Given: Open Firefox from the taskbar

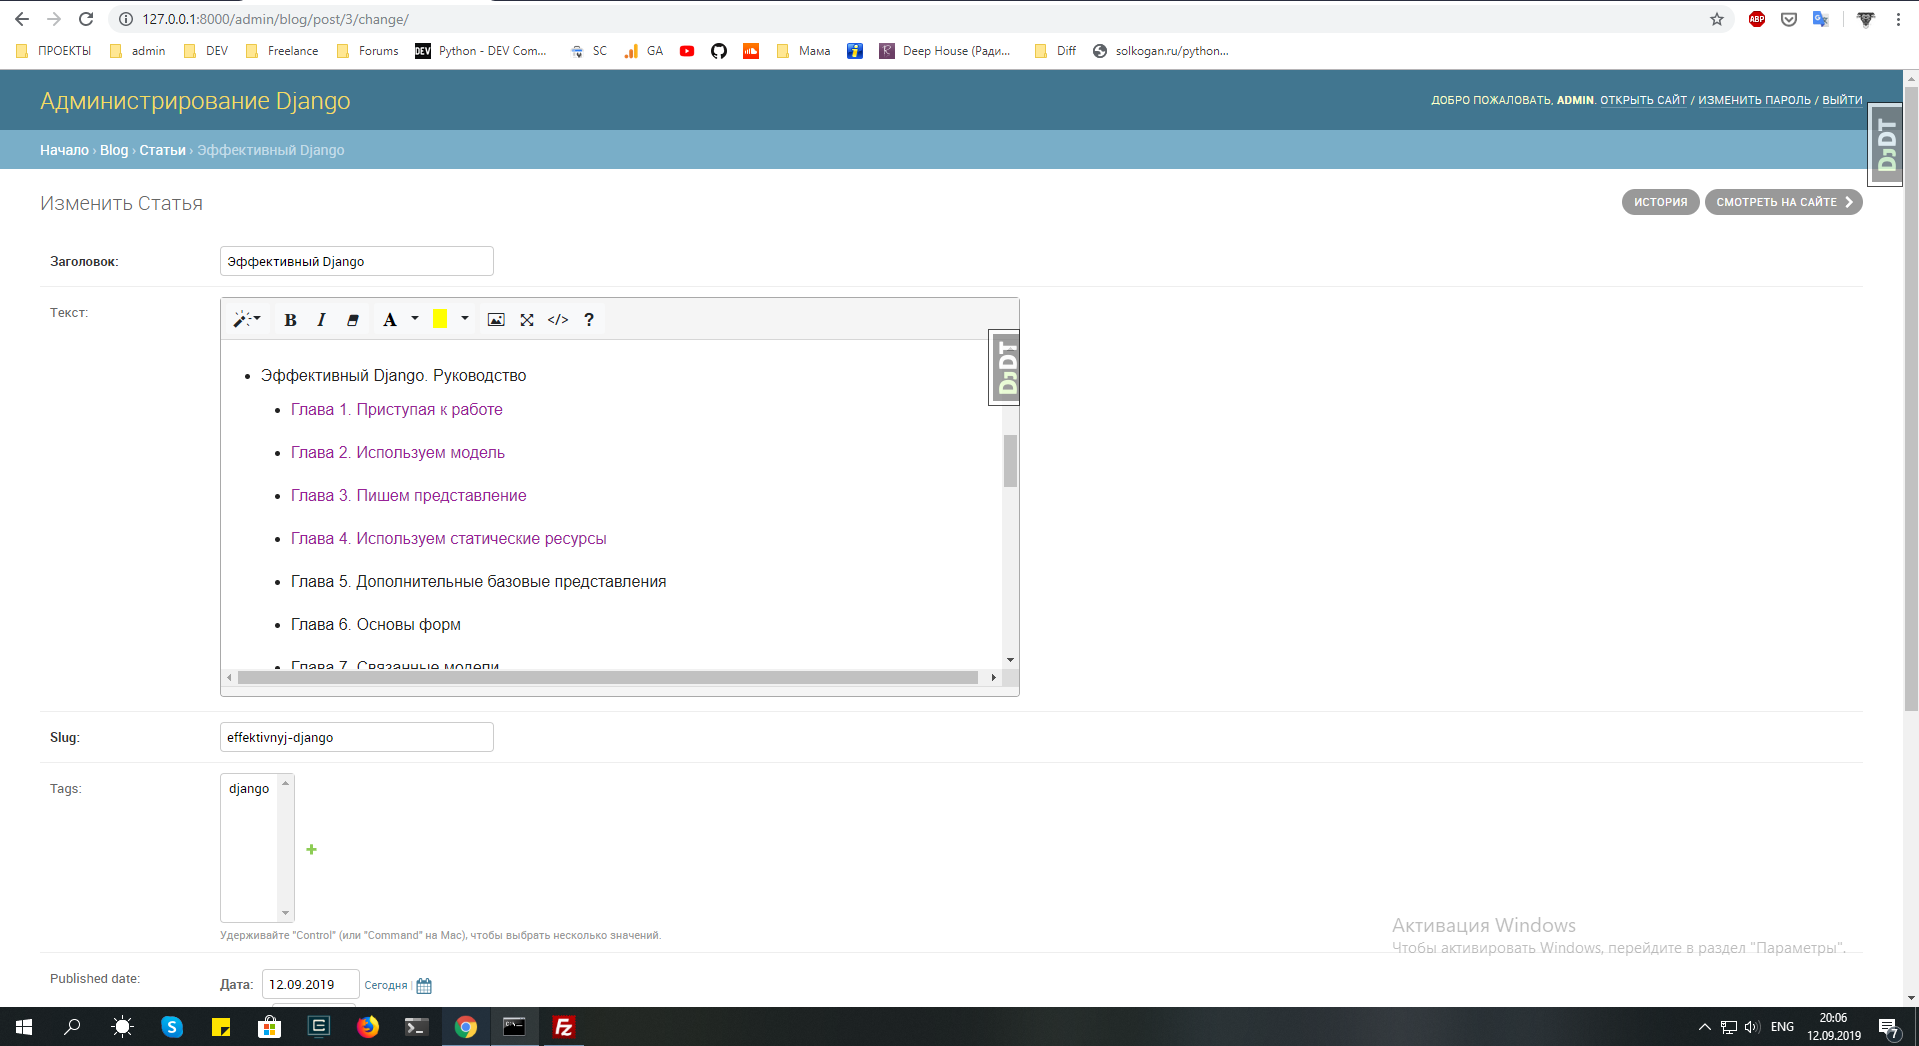Looking at the screenshot, I should (368, 1027).
